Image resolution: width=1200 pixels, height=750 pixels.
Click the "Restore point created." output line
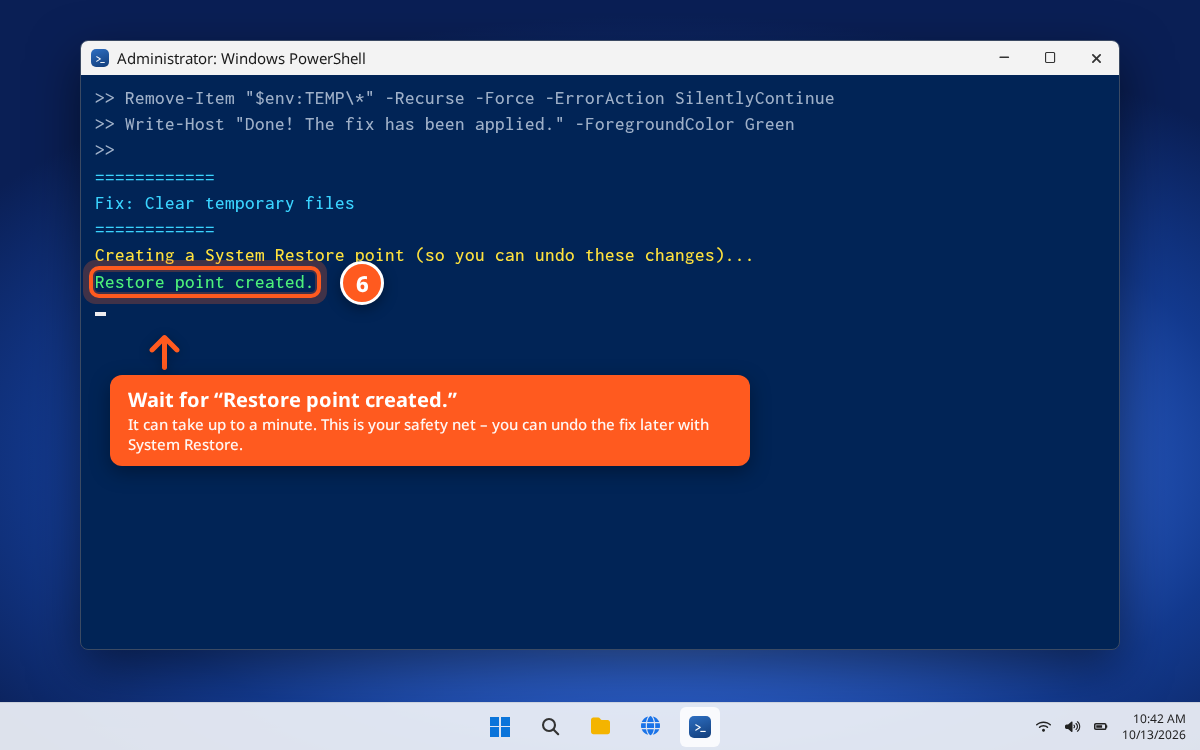(x=205, y=282)
